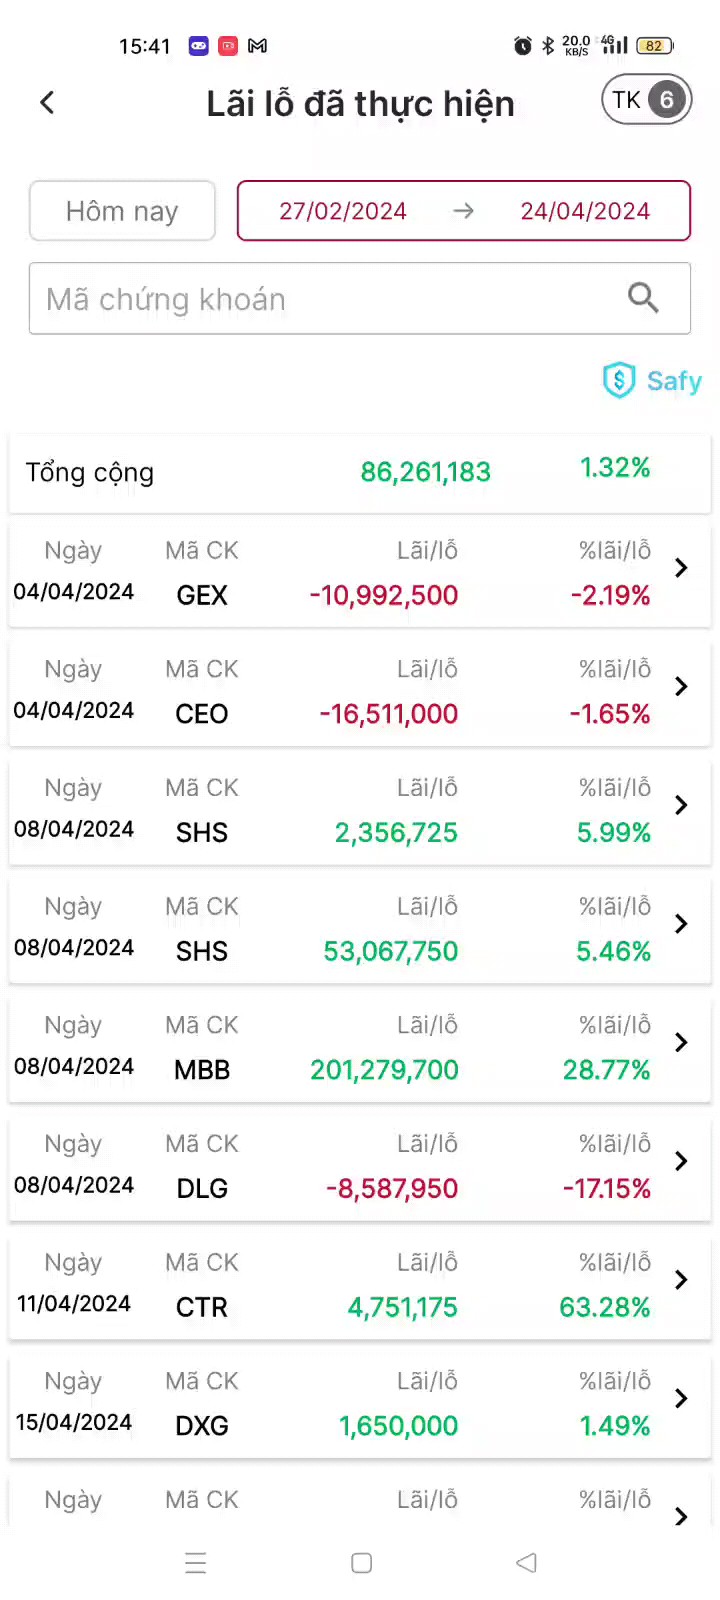Tap Android home square button
This screenshot has width=720, height=1600.
point(362,1563)
